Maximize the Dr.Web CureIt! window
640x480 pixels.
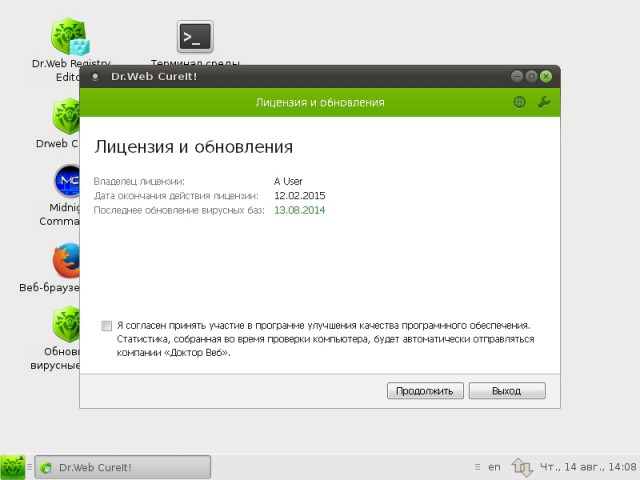pyautogui.click(x=531, y=76)
